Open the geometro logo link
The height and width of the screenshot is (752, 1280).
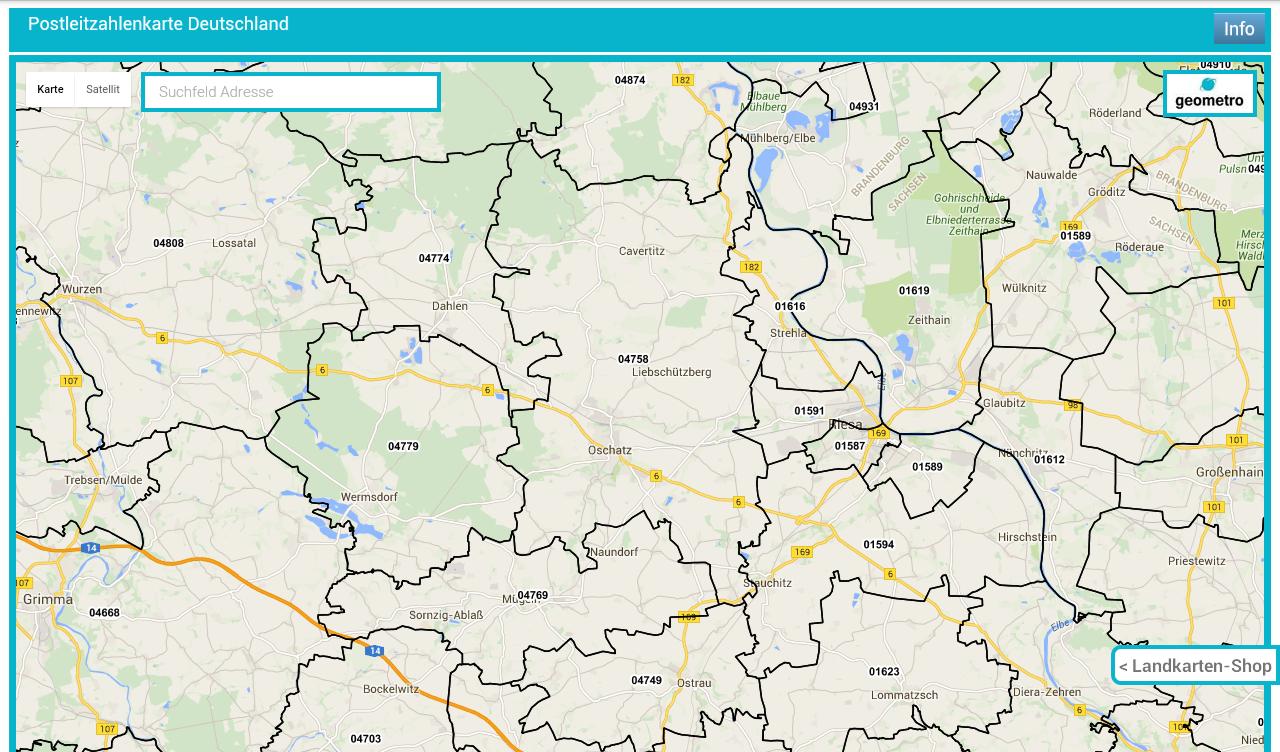point(1209,93)
